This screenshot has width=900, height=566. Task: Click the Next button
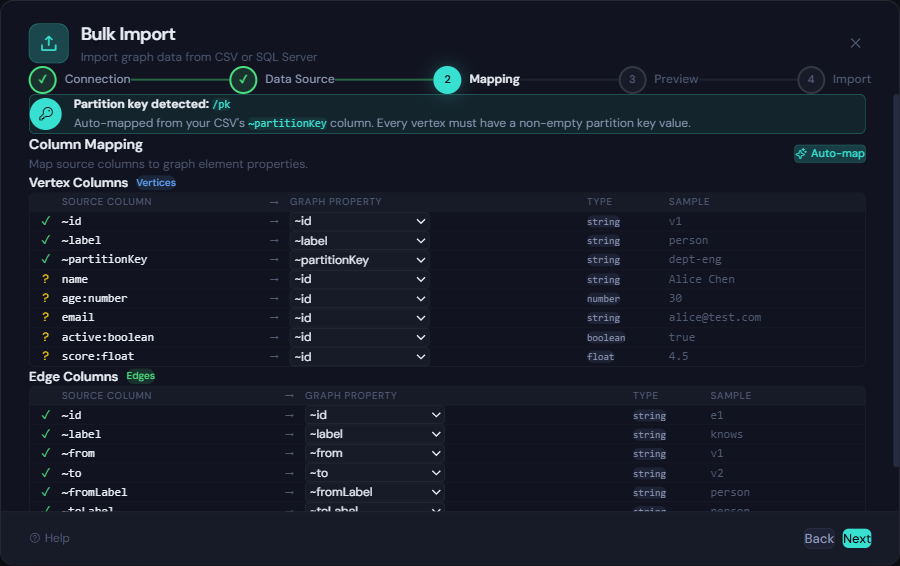[857, 538]
